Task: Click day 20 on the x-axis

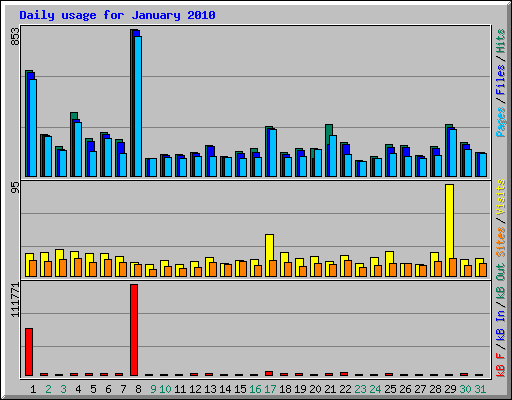Action: (315, 389)
